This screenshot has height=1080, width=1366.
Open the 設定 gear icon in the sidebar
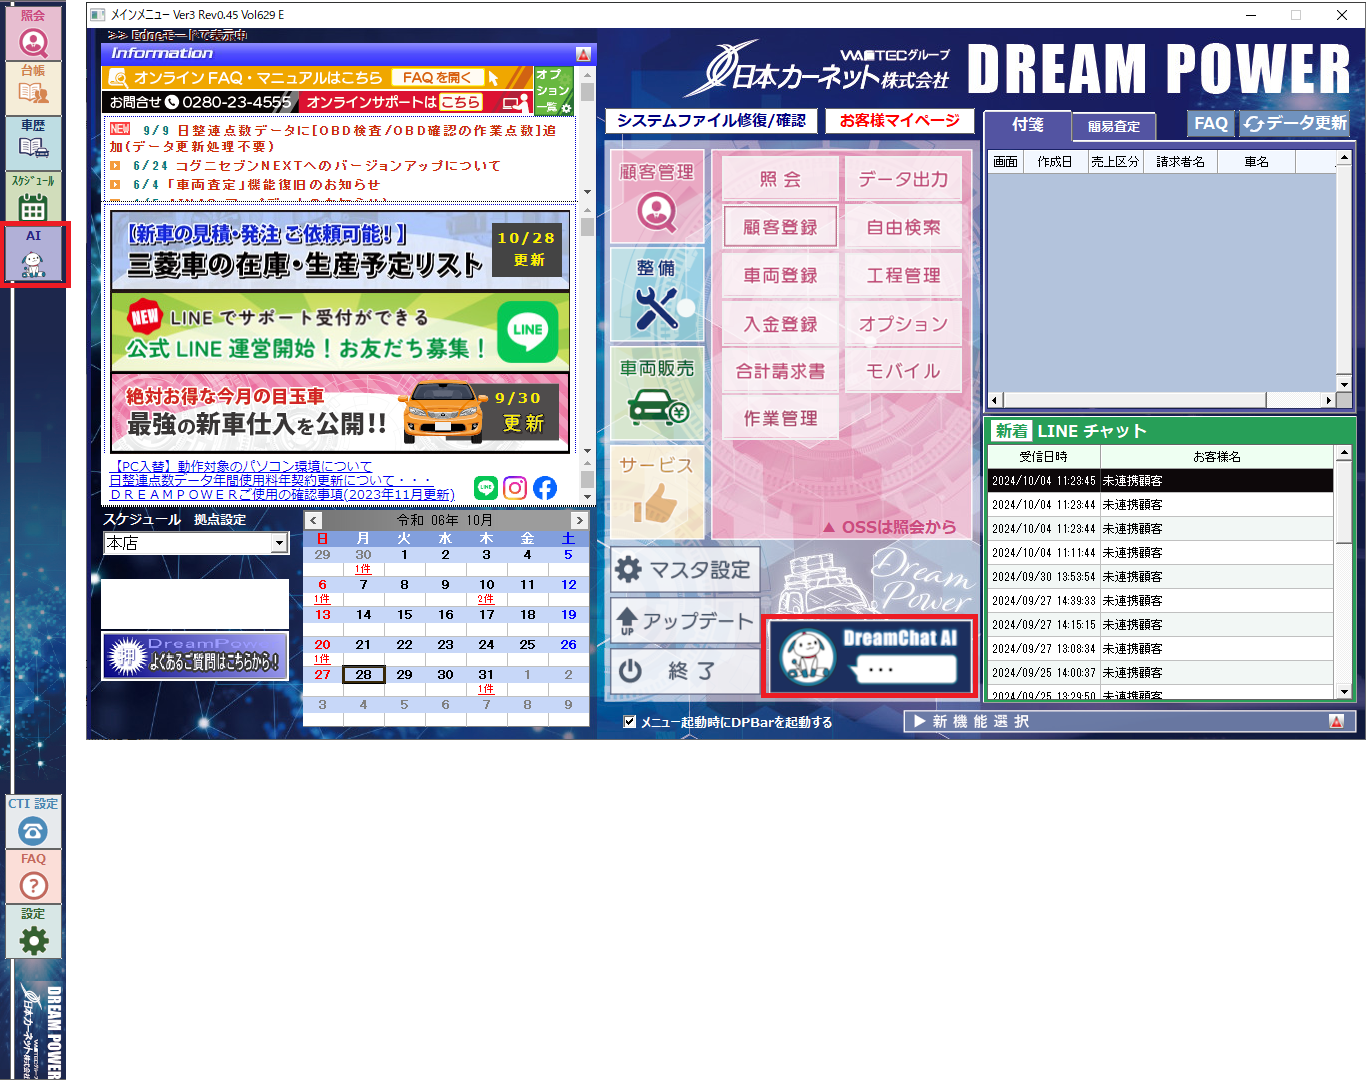(x=33, y=932)
